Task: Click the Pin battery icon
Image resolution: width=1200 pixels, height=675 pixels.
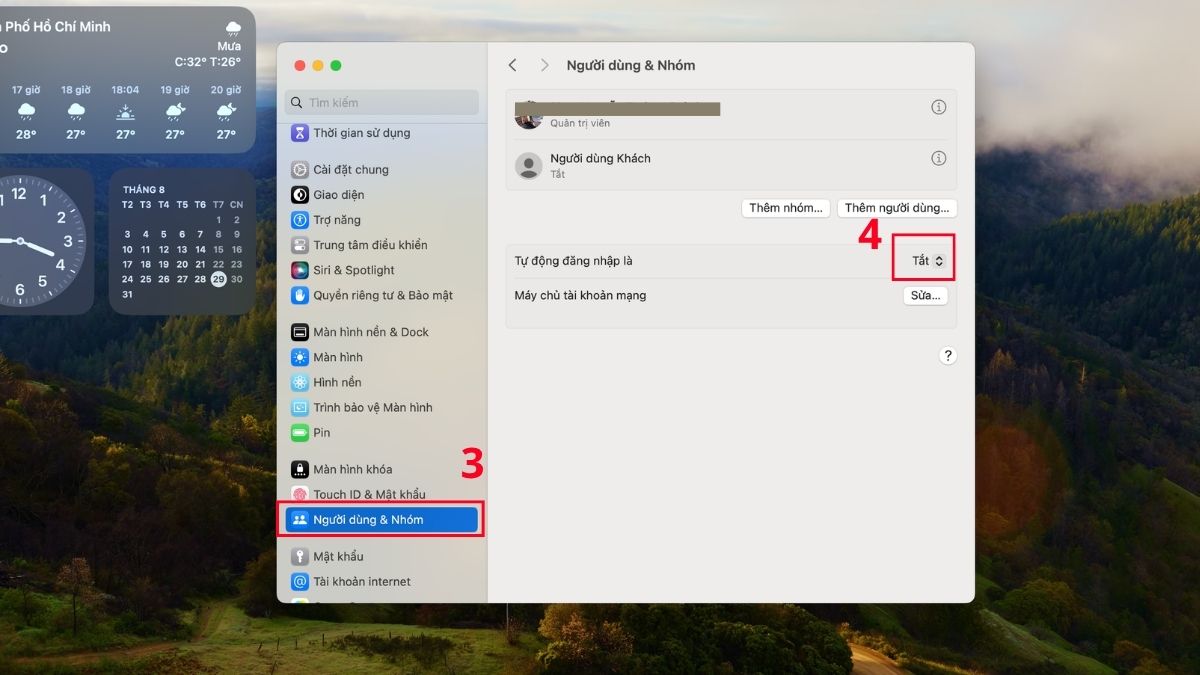Action: point(299,433)
